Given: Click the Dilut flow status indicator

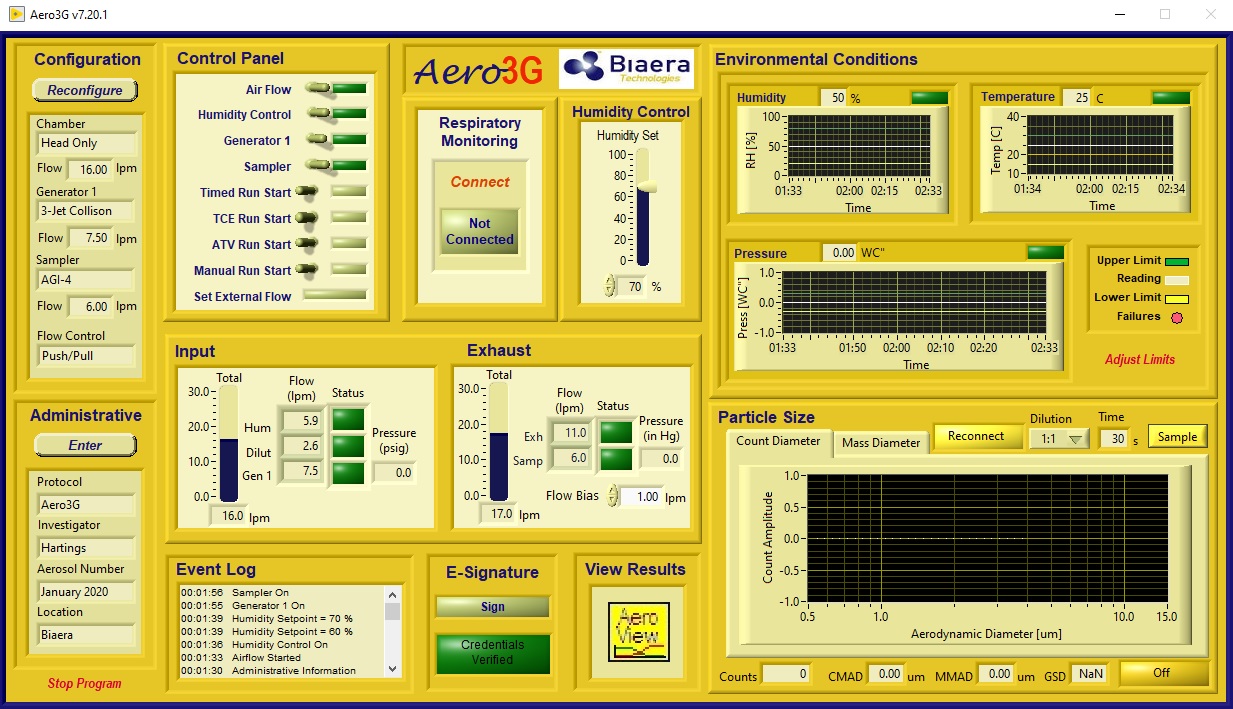Looking at the screenshot, I should coord(348,446).
